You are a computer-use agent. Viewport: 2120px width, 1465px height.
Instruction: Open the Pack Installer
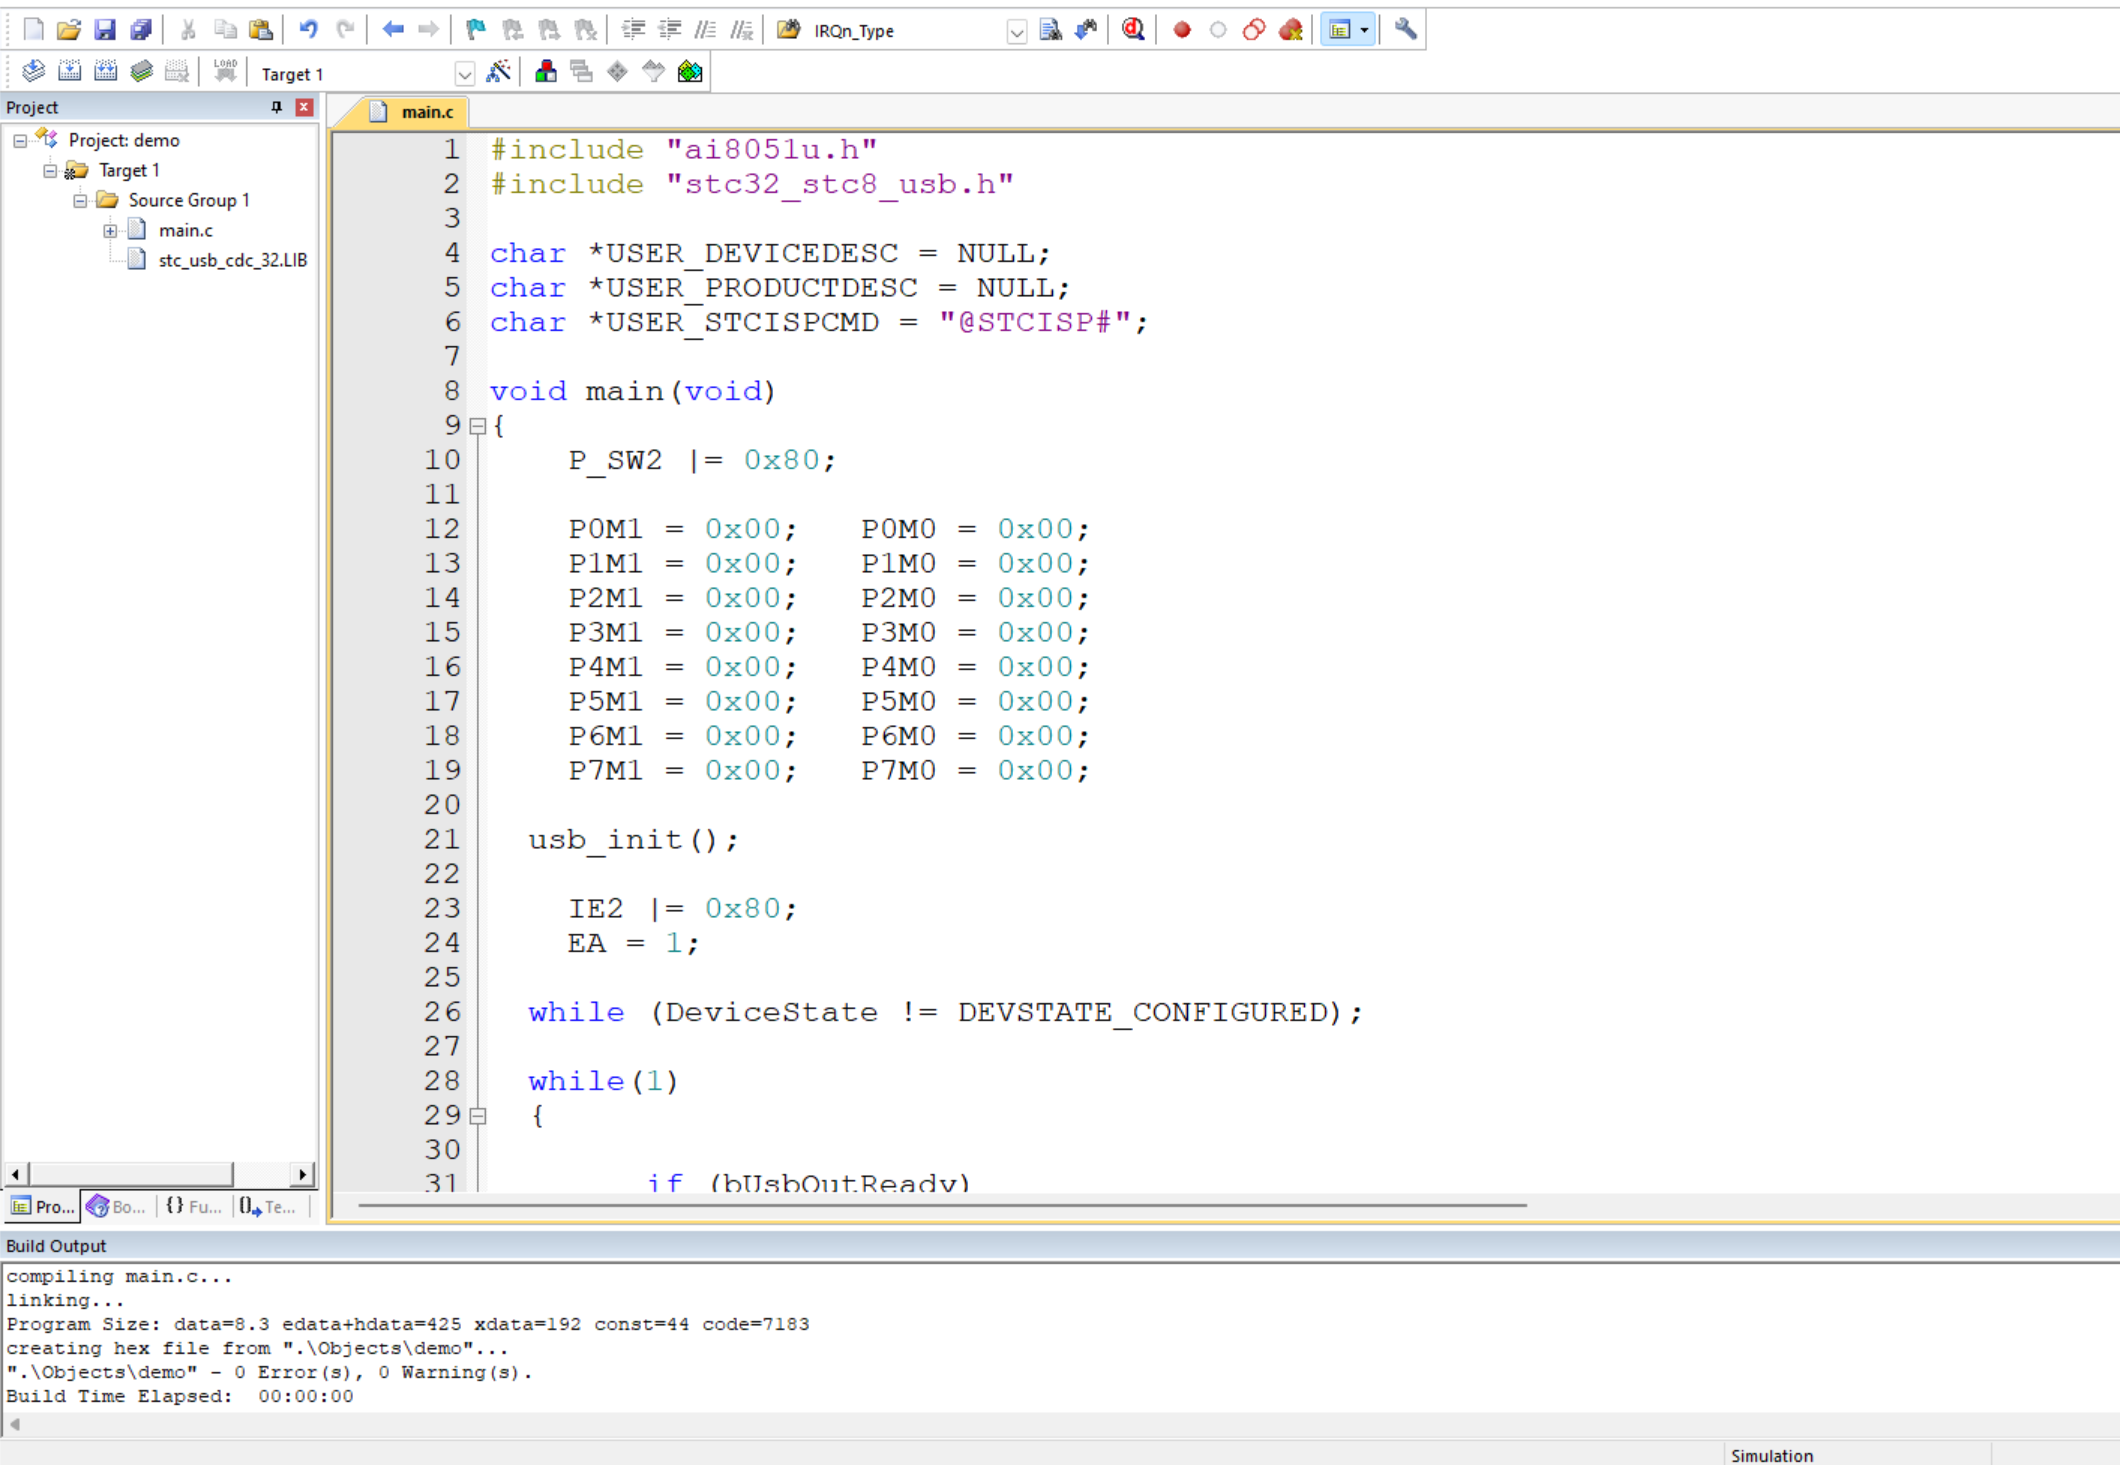coord(690,72)
